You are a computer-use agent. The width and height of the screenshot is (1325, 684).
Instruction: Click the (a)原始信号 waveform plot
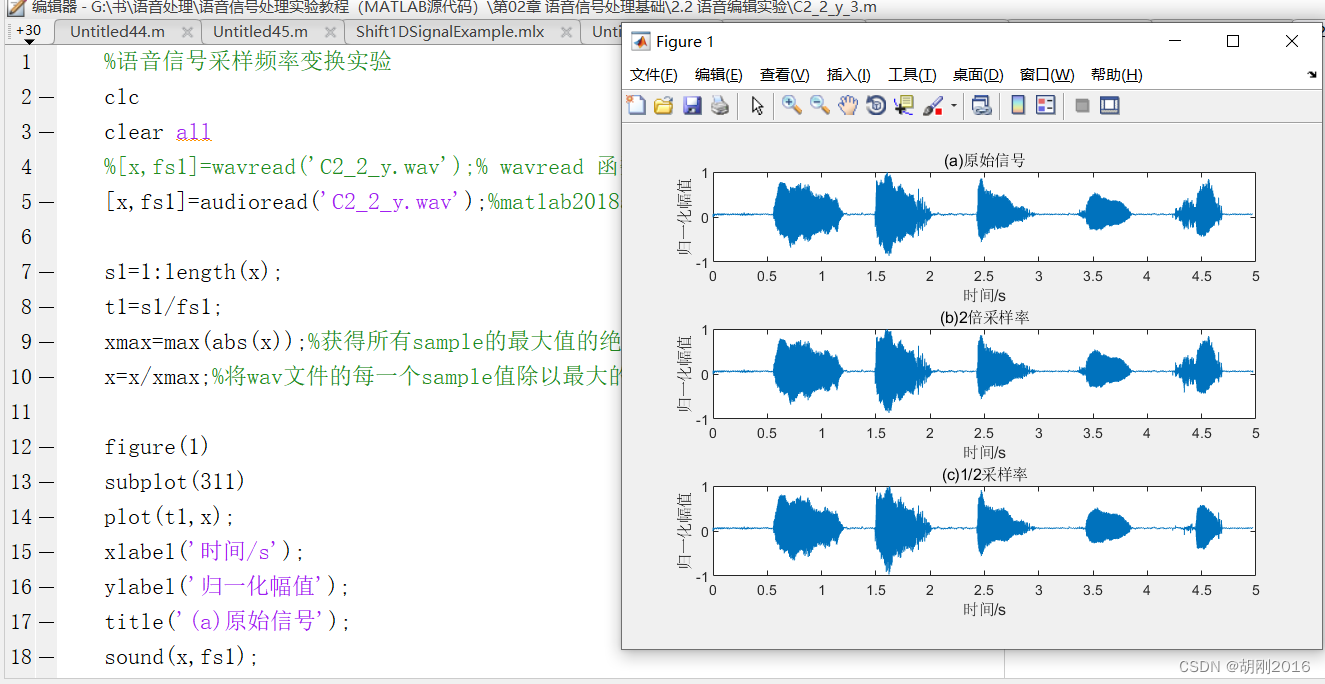coord(984,217)
